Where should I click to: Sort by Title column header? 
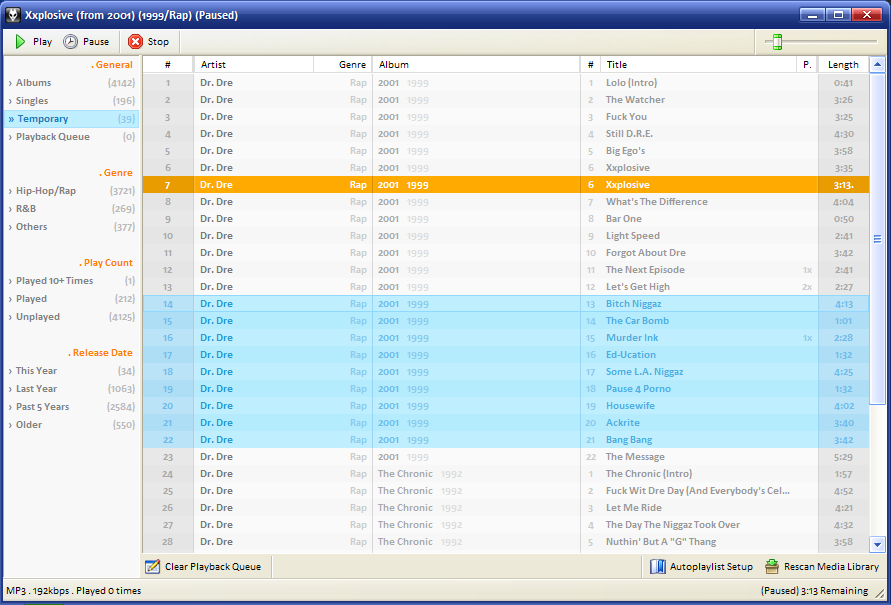point(698,65)
